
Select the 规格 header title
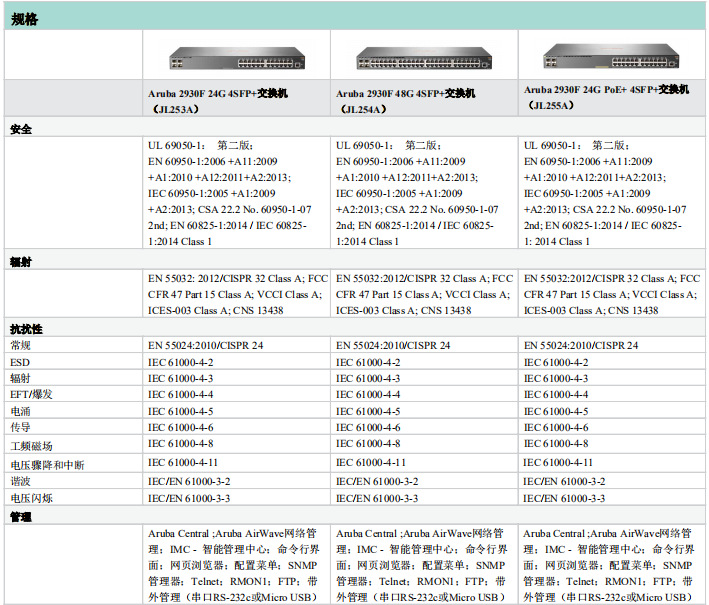coord(24,19)
